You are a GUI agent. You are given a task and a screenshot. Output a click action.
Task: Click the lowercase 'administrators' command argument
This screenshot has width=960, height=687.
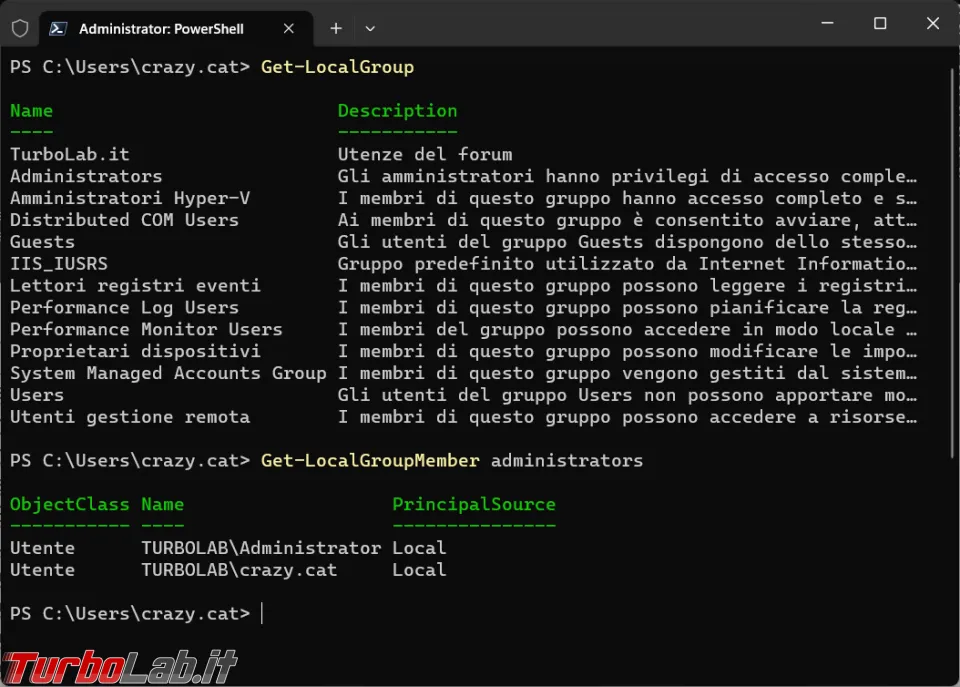pos(567,460)
